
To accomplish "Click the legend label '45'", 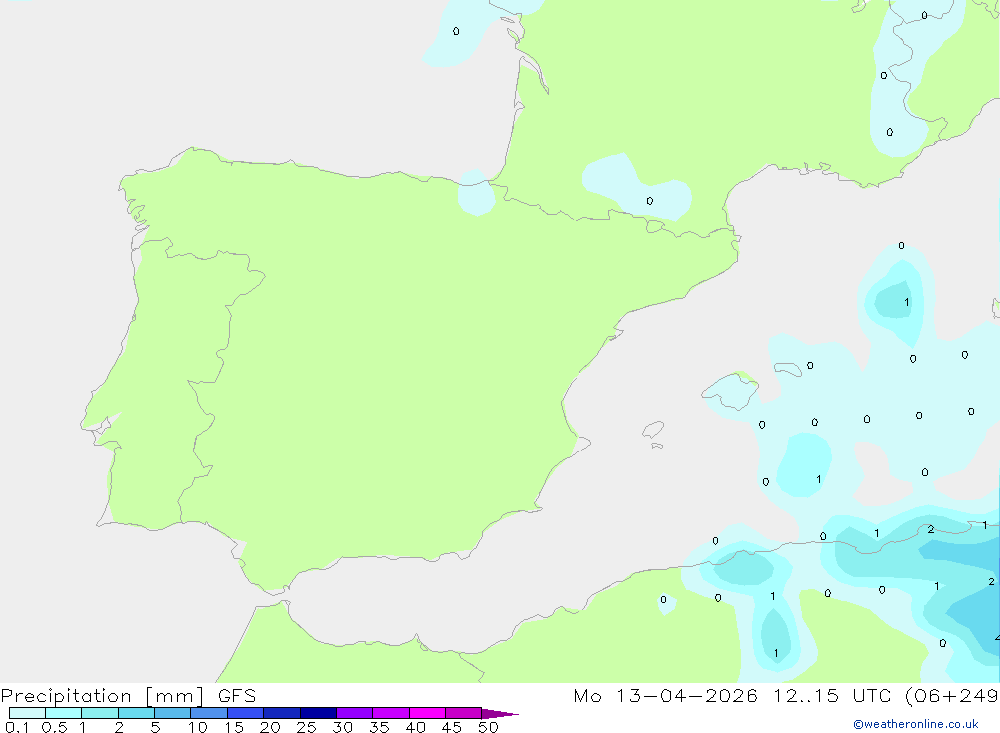I will (452, 727).
